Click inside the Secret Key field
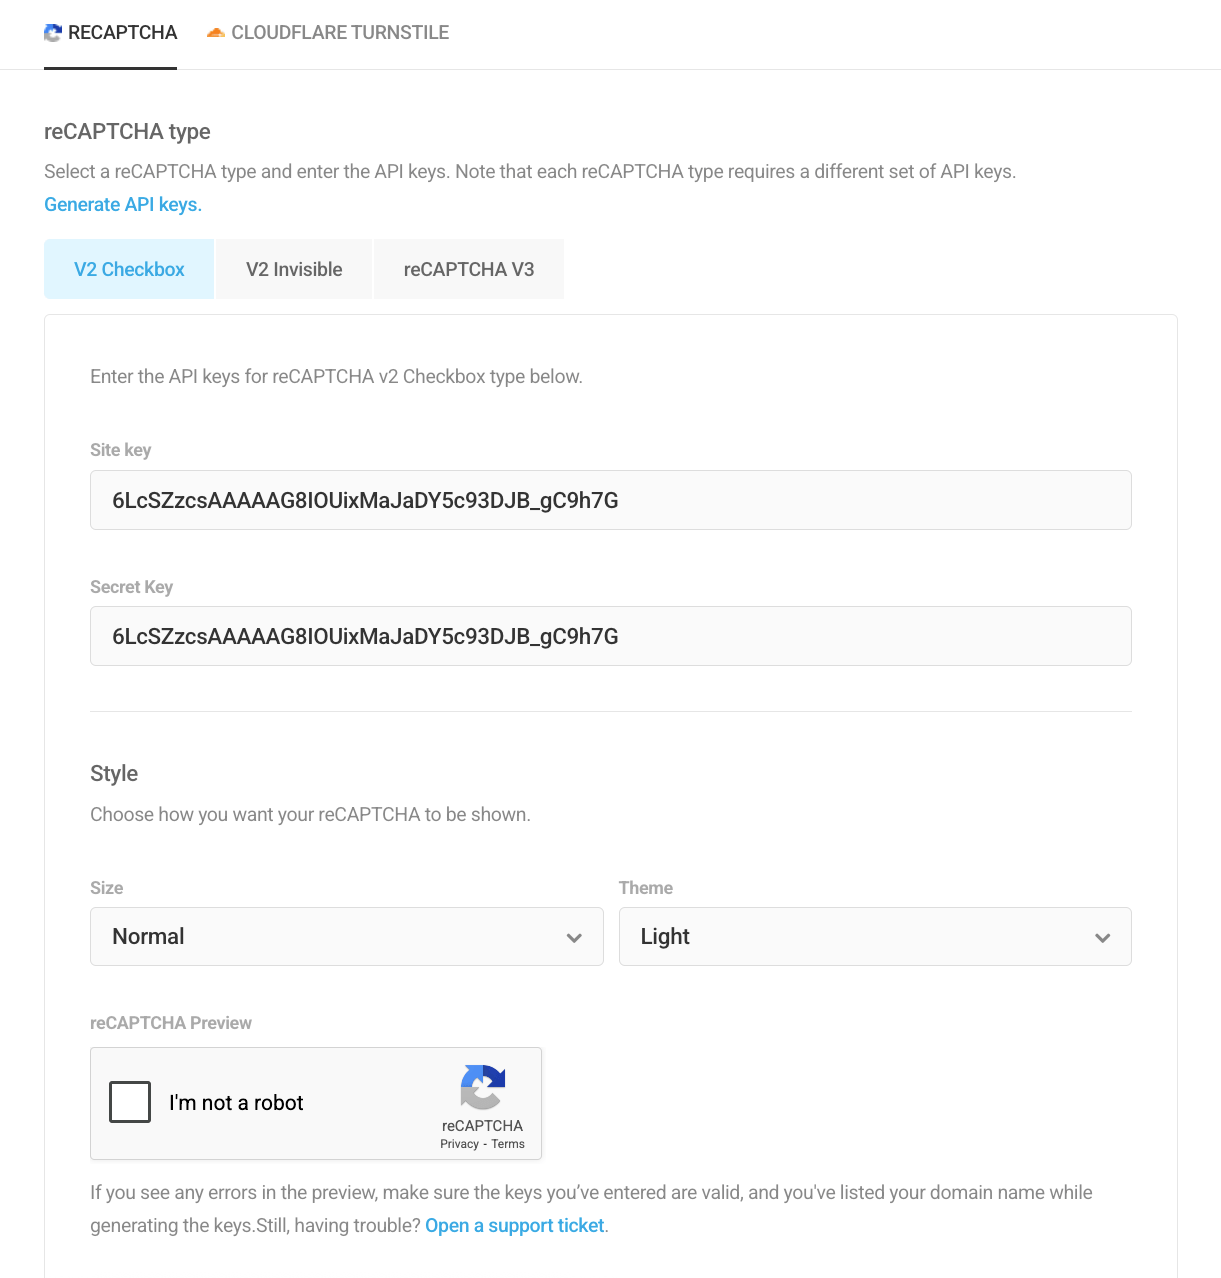Screen dimensions: 1221x1278 tap(610, 636)
